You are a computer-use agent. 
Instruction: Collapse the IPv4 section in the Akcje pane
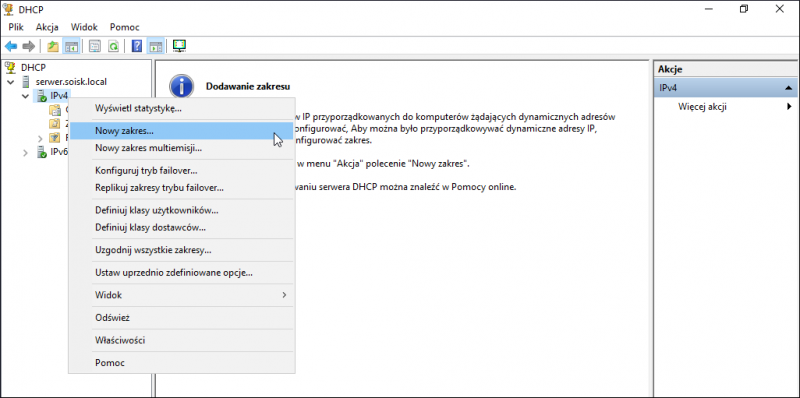click(x=789, y=88)
